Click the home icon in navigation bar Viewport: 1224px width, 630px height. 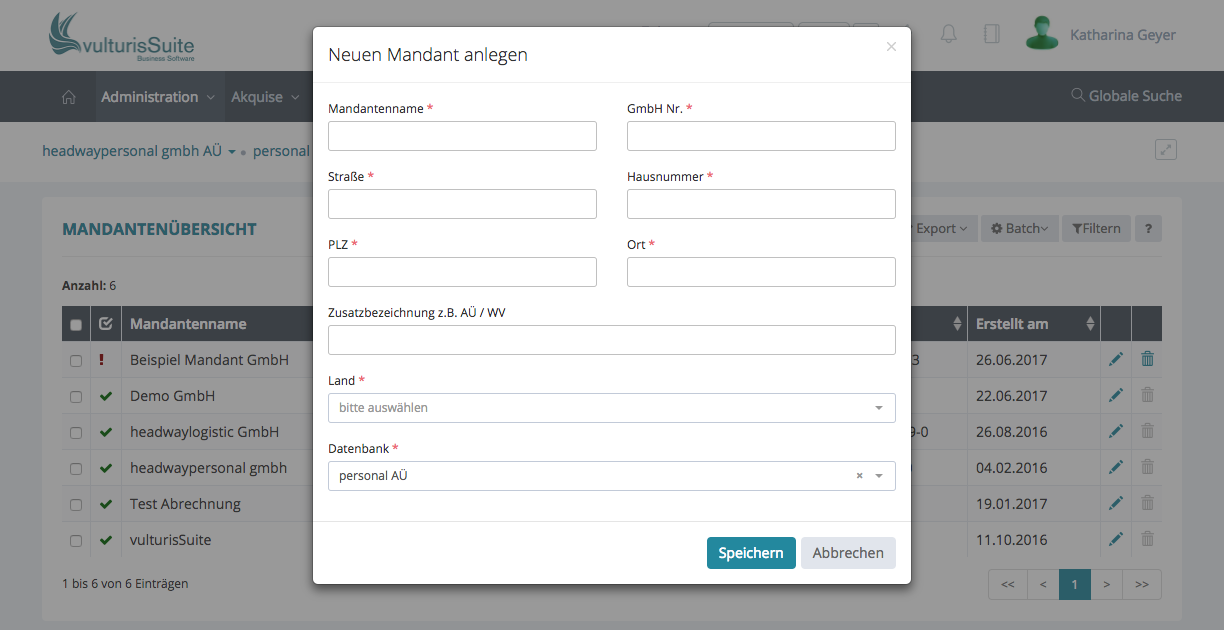pyautogui.click(x=69, y=97)
